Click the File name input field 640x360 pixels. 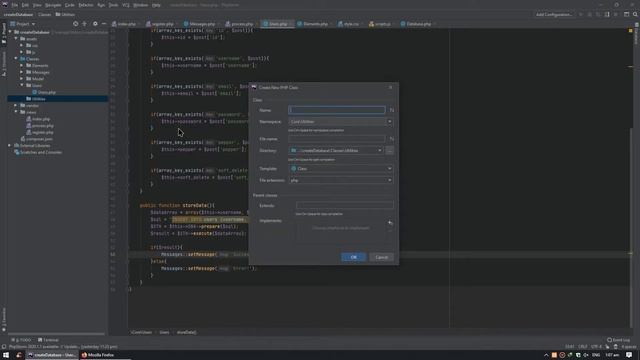[337, 139]
